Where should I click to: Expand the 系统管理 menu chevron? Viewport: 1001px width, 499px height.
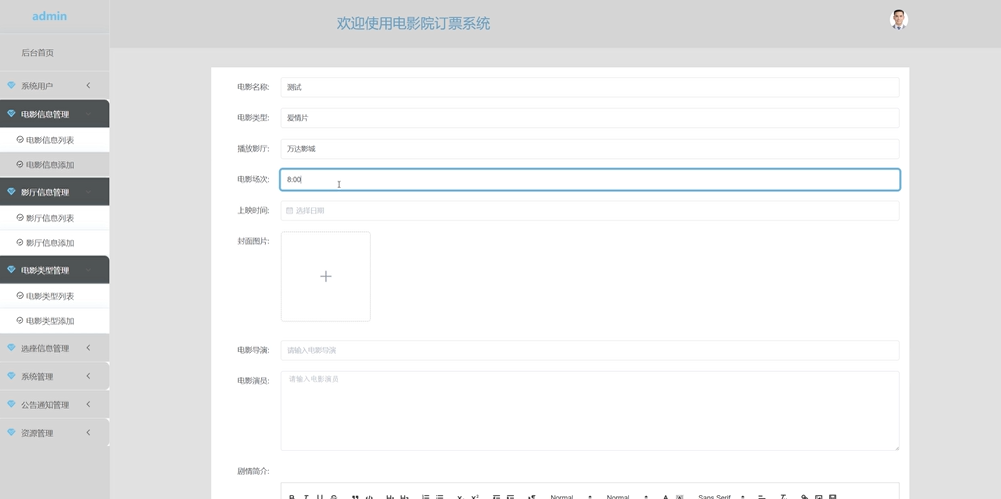point(88,376)
